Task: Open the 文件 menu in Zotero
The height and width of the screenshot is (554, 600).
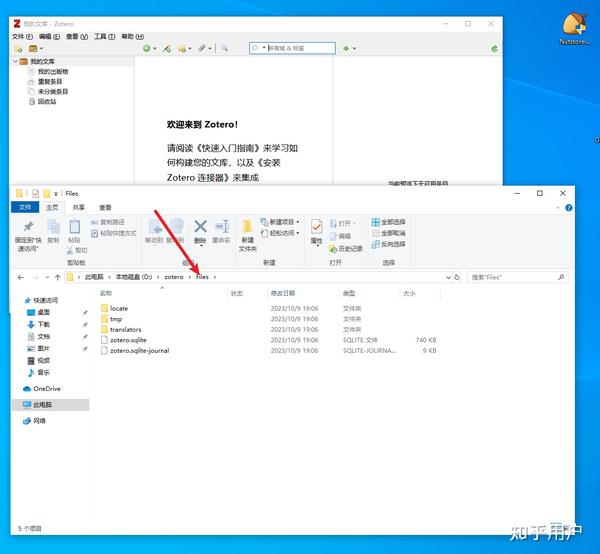Action: click(22, 36)
